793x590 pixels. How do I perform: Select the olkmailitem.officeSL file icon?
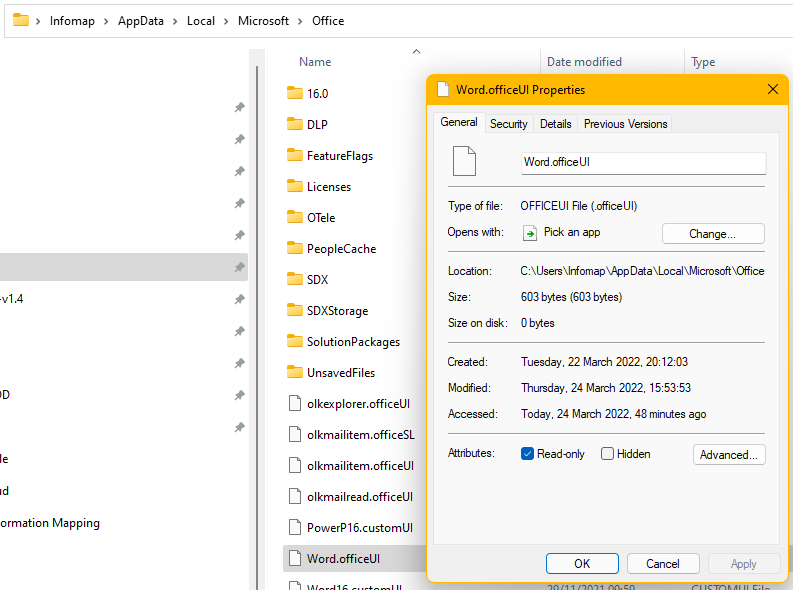coord(295,434)
